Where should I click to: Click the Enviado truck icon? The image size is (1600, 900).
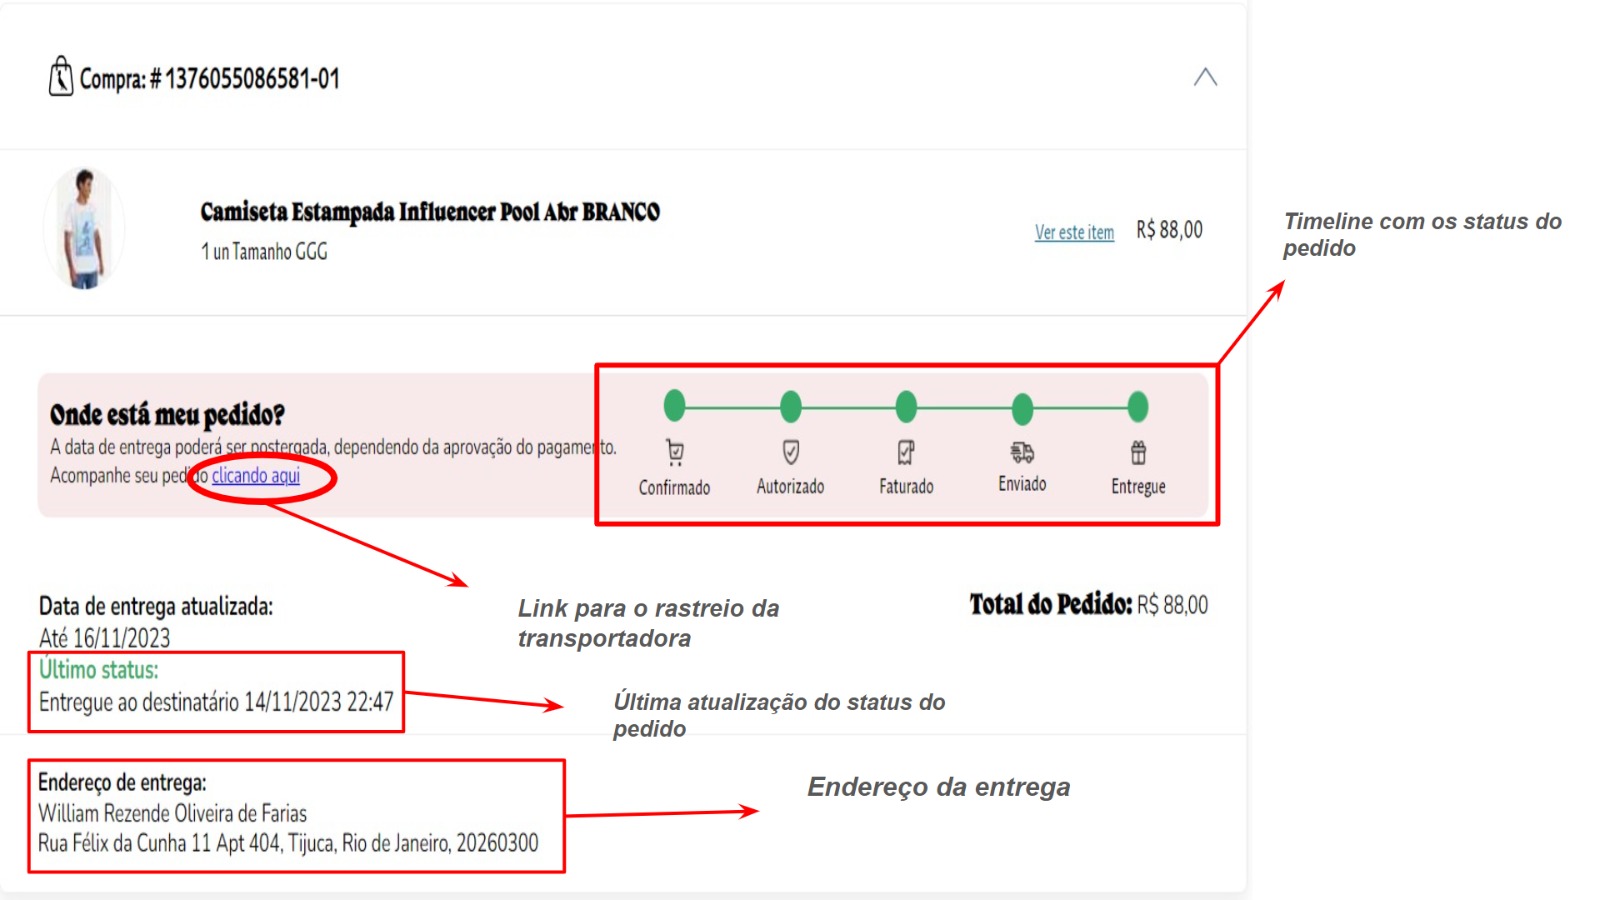pos(1022,453)
